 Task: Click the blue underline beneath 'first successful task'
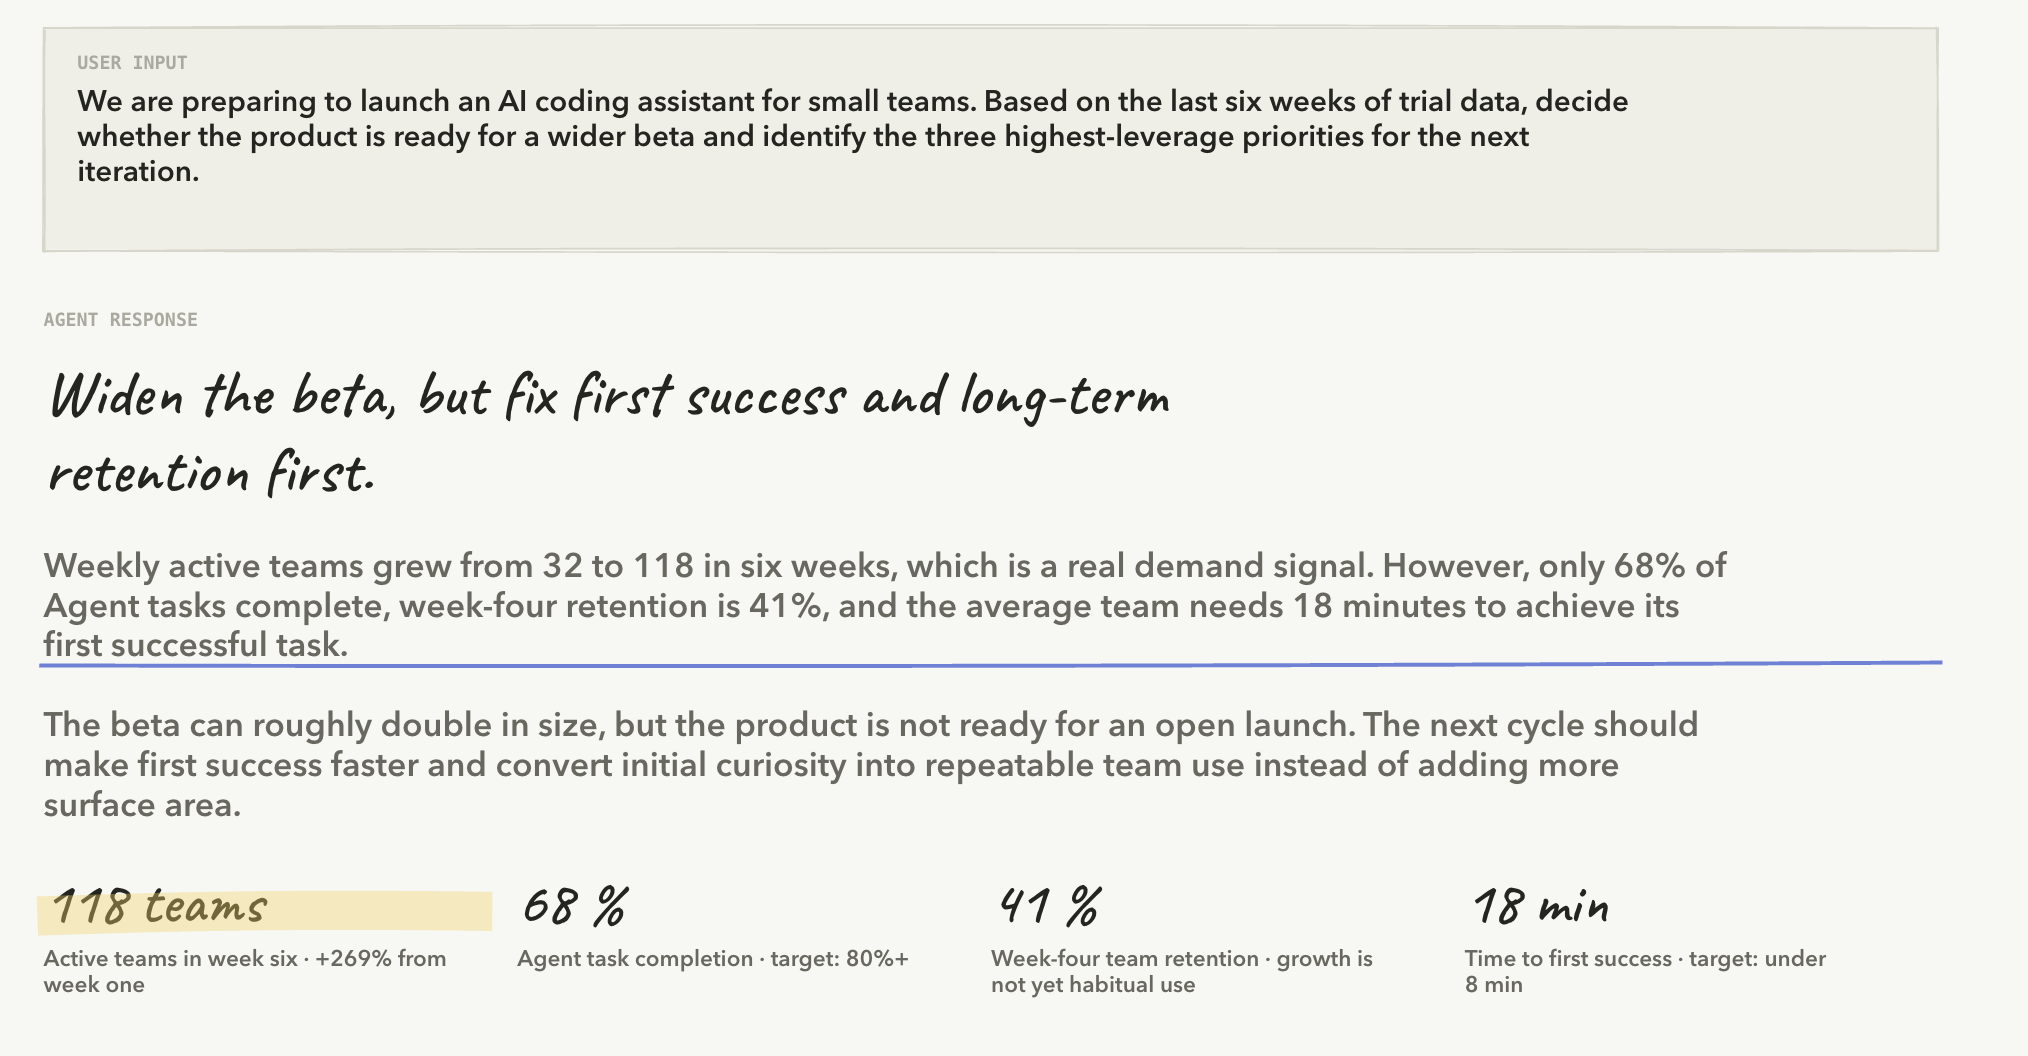pos(990,664)
